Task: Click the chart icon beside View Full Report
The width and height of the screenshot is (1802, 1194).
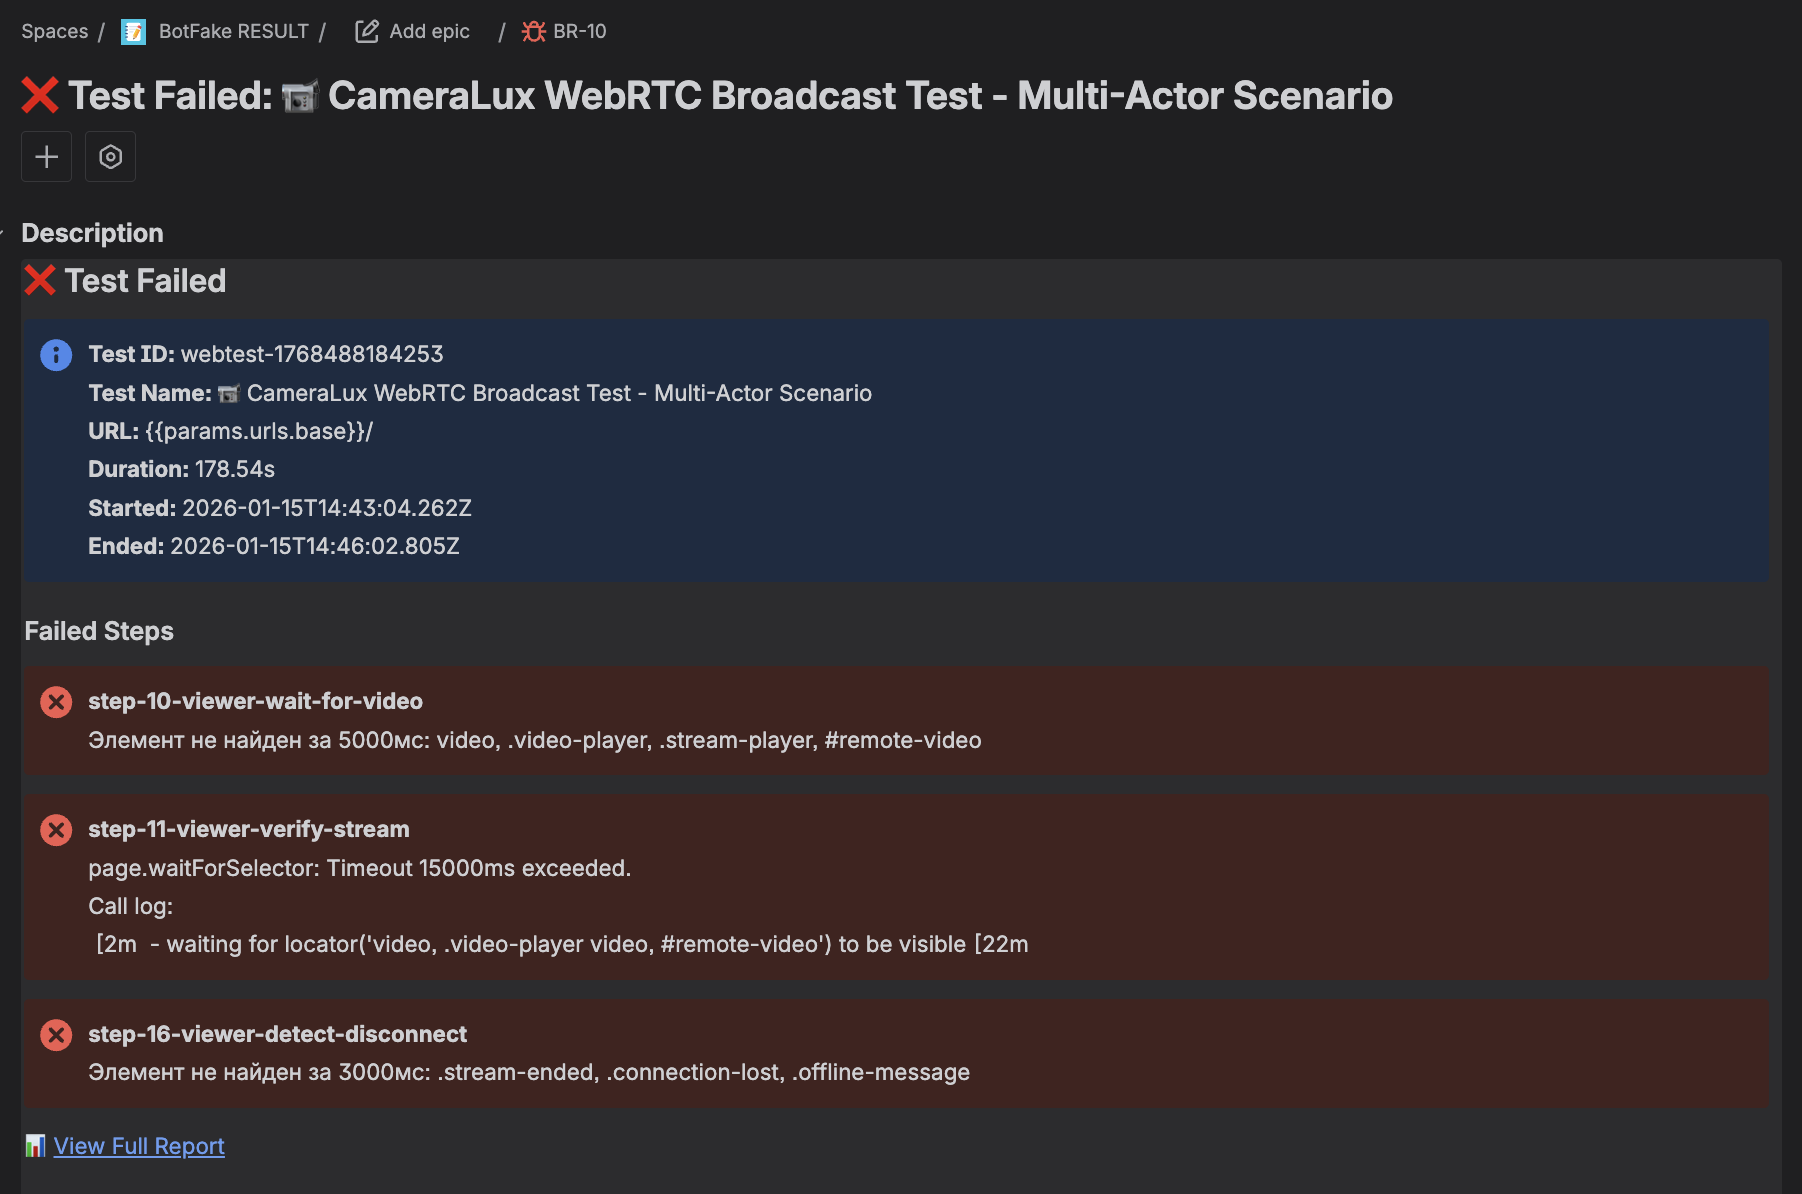Action: click(x=35, y=1145)
